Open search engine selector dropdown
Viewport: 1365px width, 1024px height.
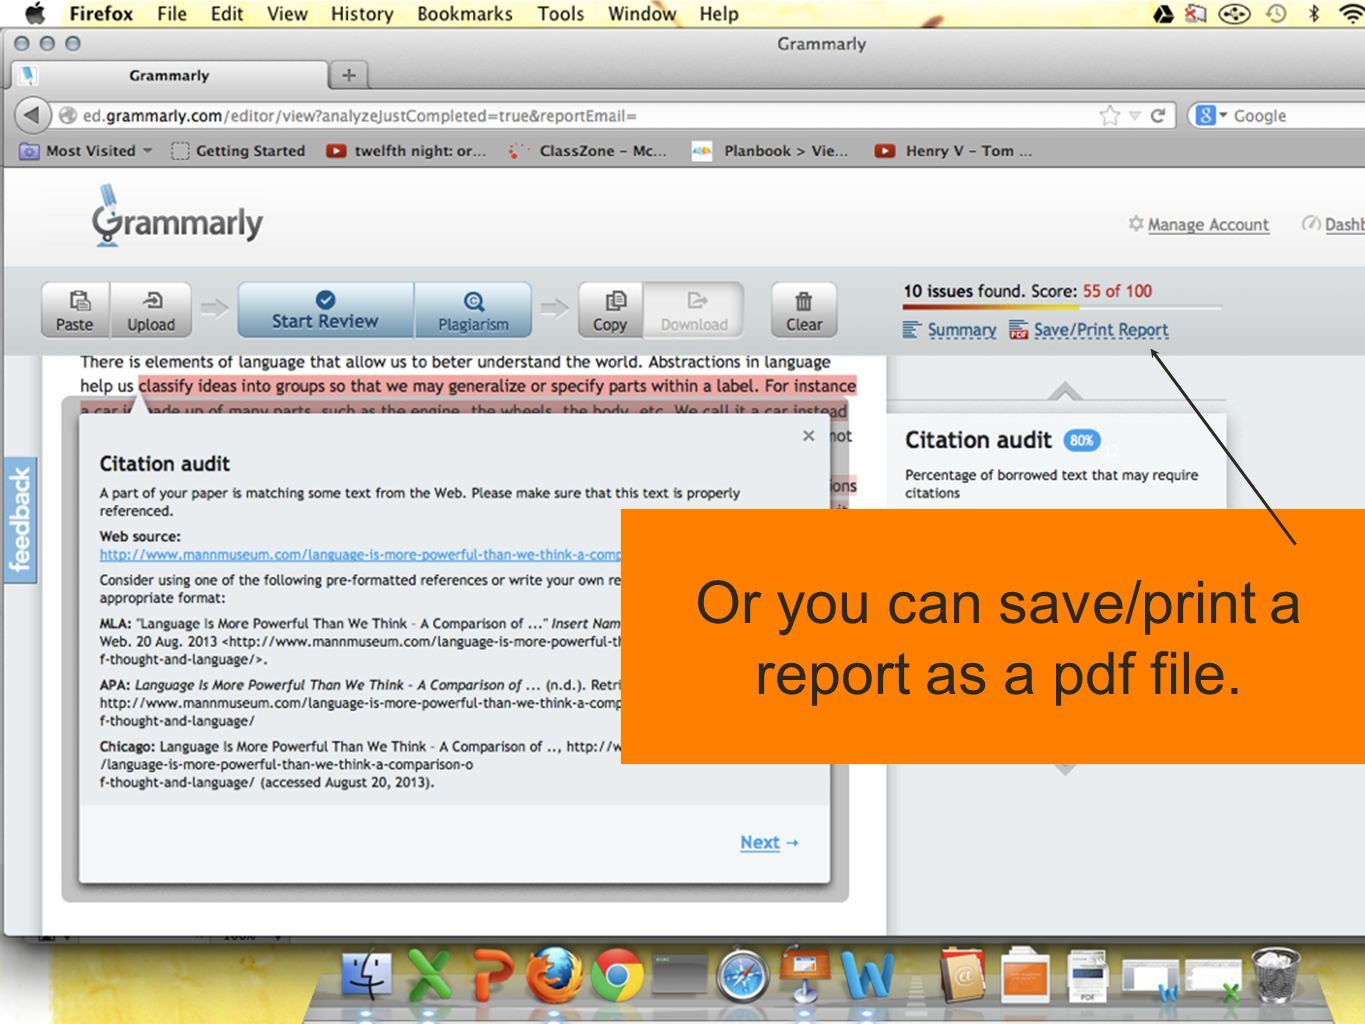pos(1212,116)
